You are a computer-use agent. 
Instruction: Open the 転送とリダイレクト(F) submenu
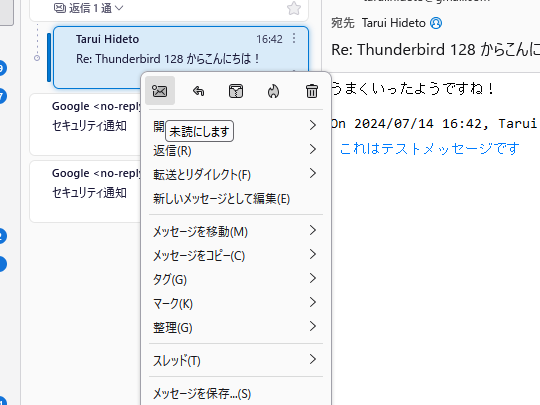point(236,175)
